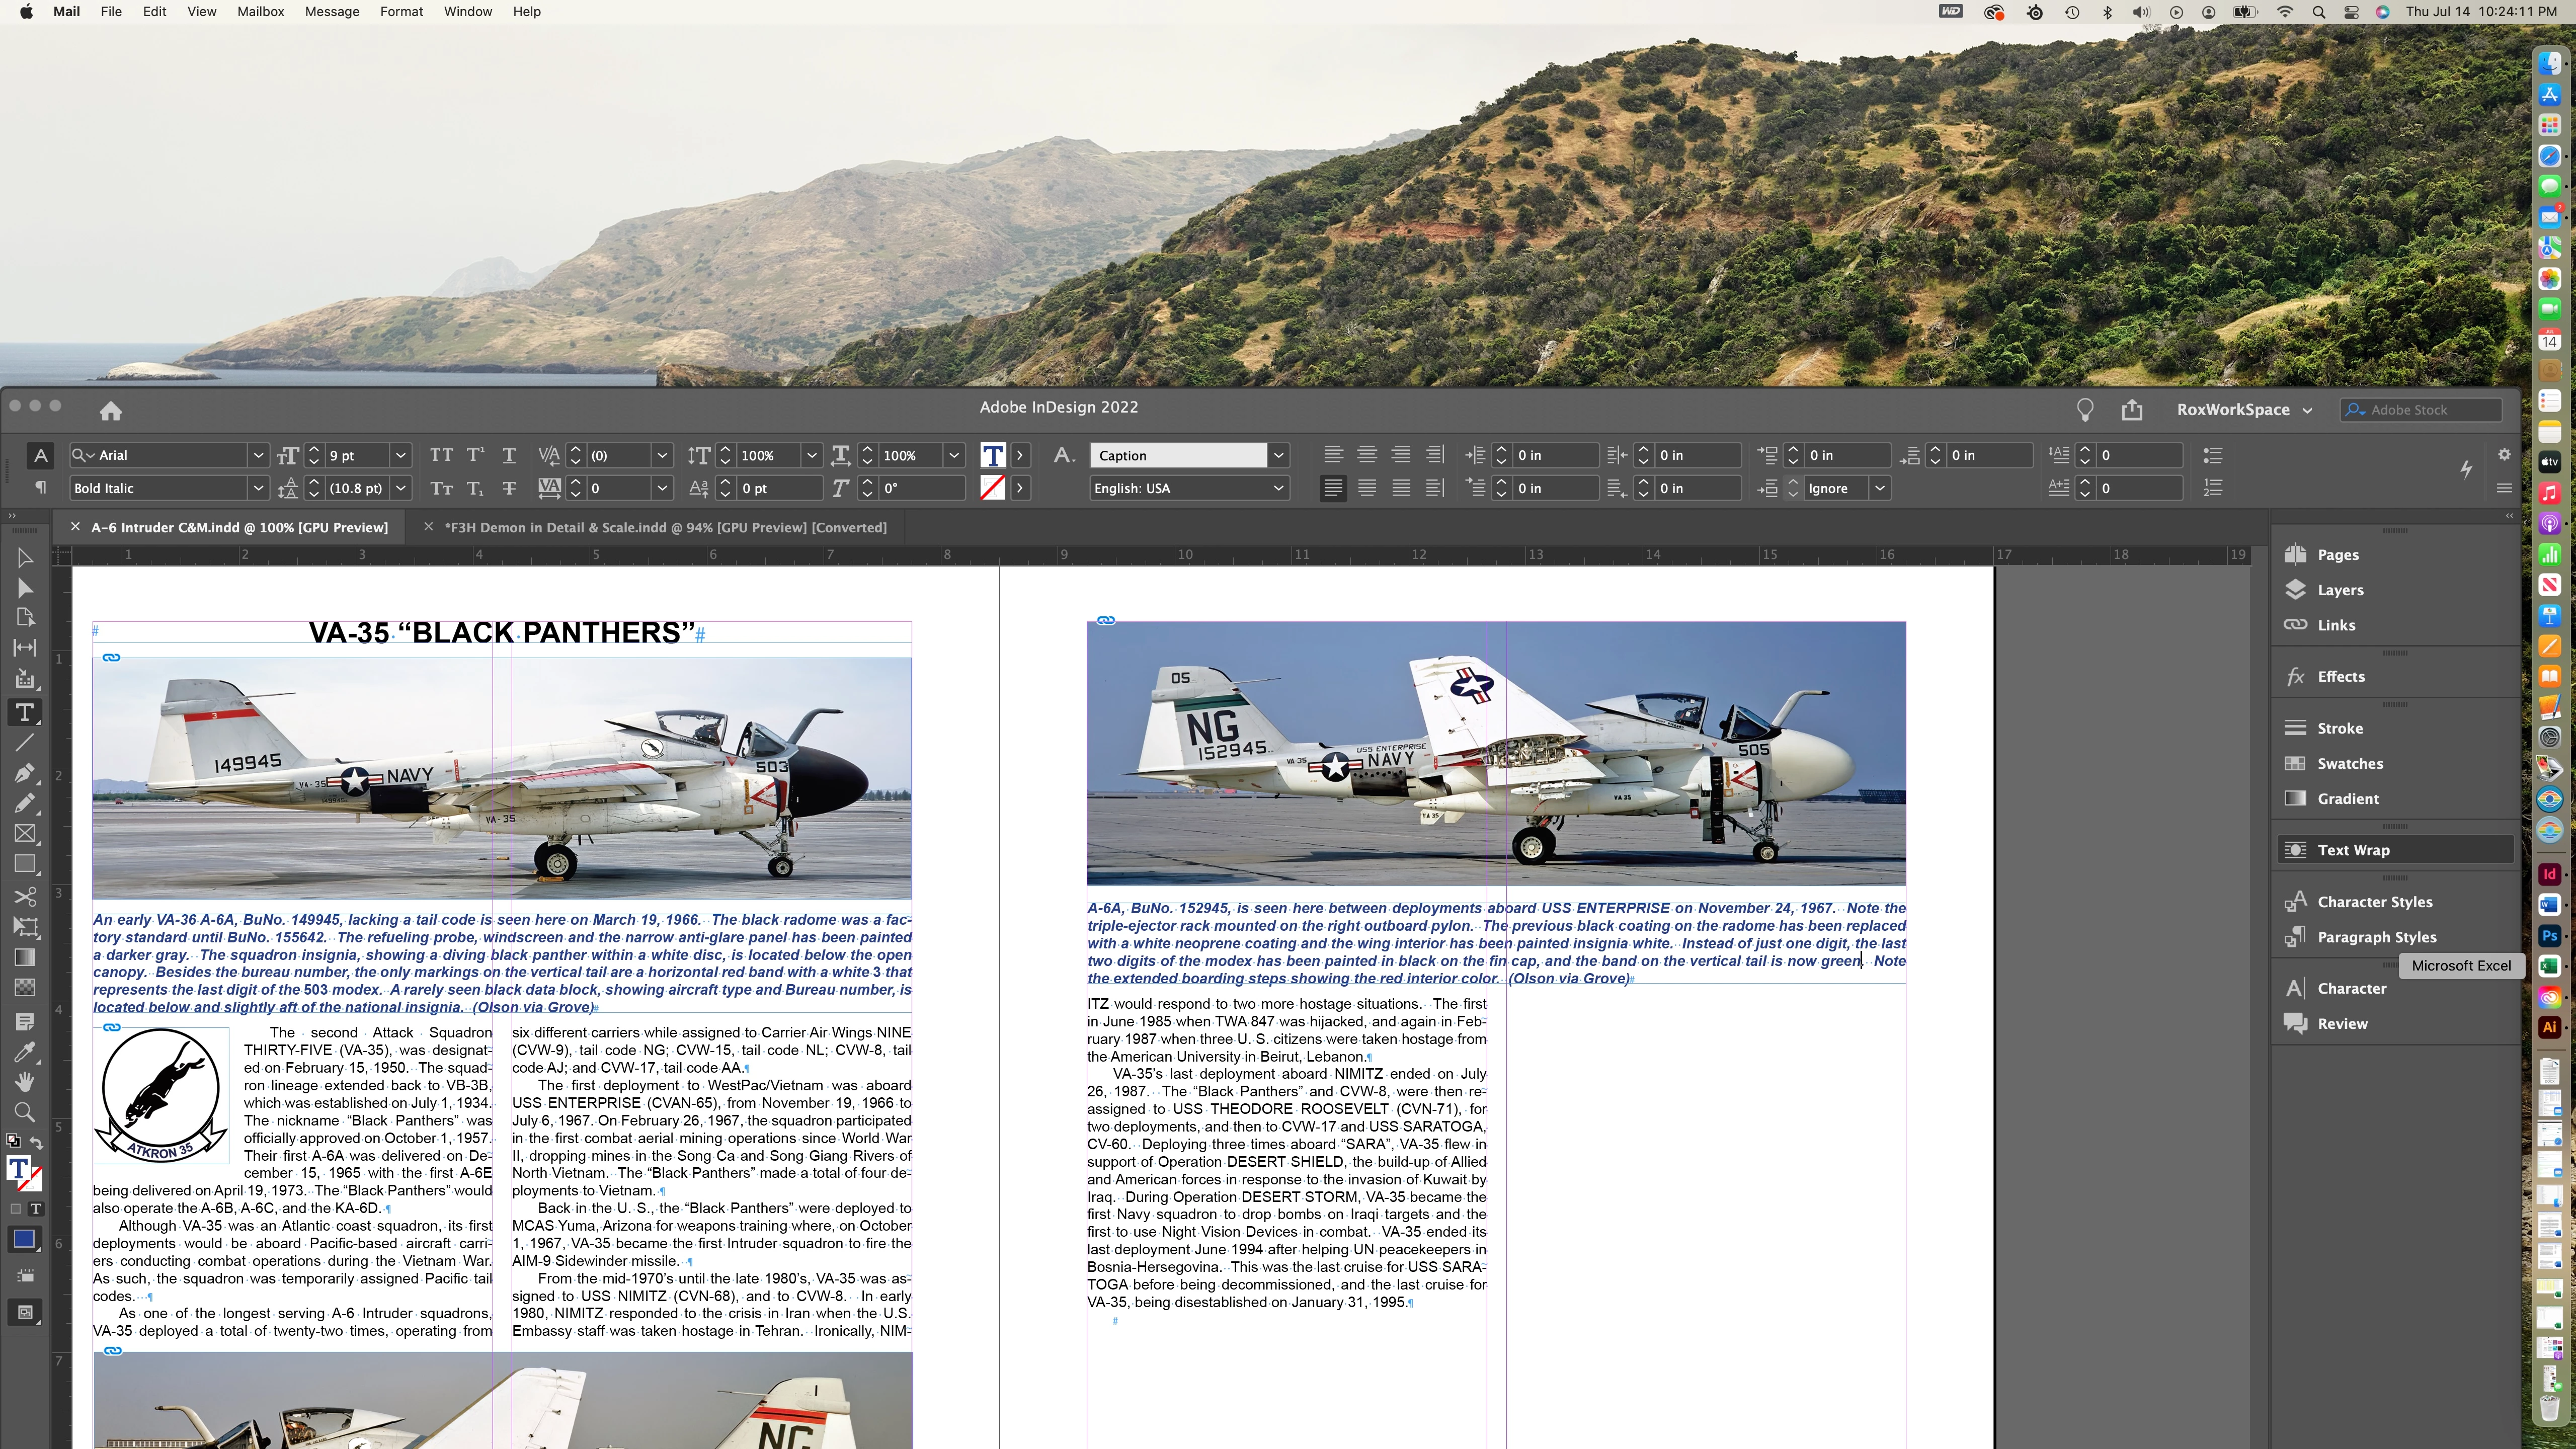Switch to Paragraph Formatting Controls

40,488
